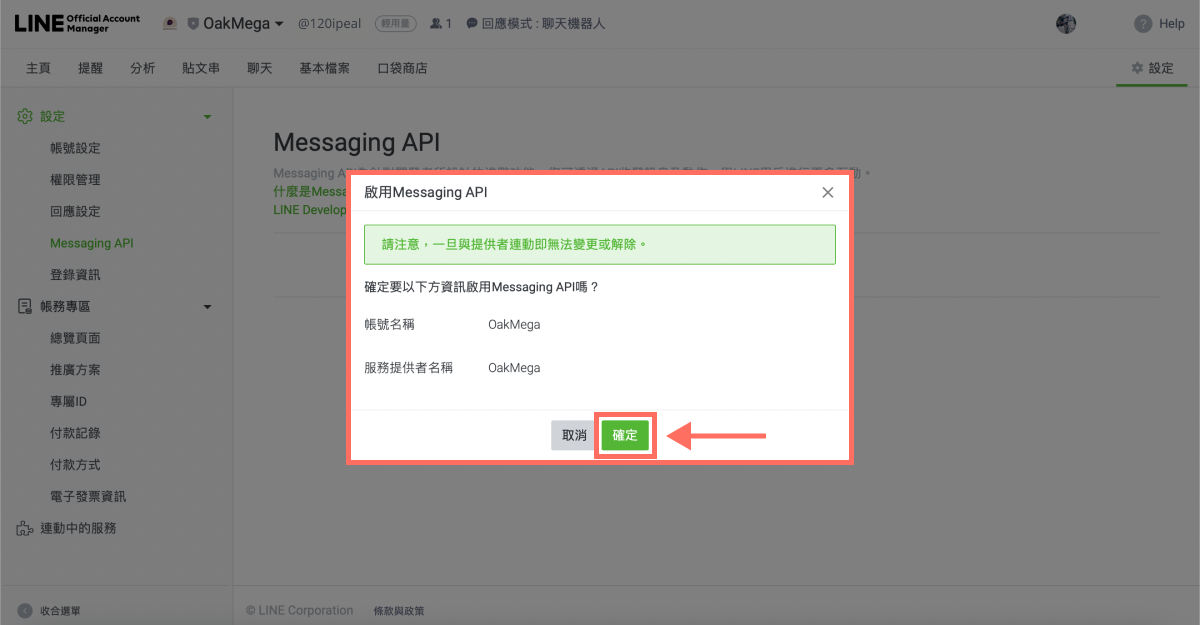This screenshot has width=1200, height=625.
Task: Open the 提醒 tab
Action: click(90, 68)
